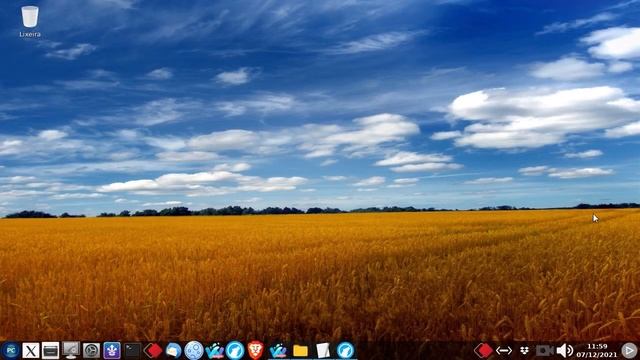This screenshot has width=640, height=360.
Task: Launch the Pale Moon browser icon
Action: tap(194, 350)
